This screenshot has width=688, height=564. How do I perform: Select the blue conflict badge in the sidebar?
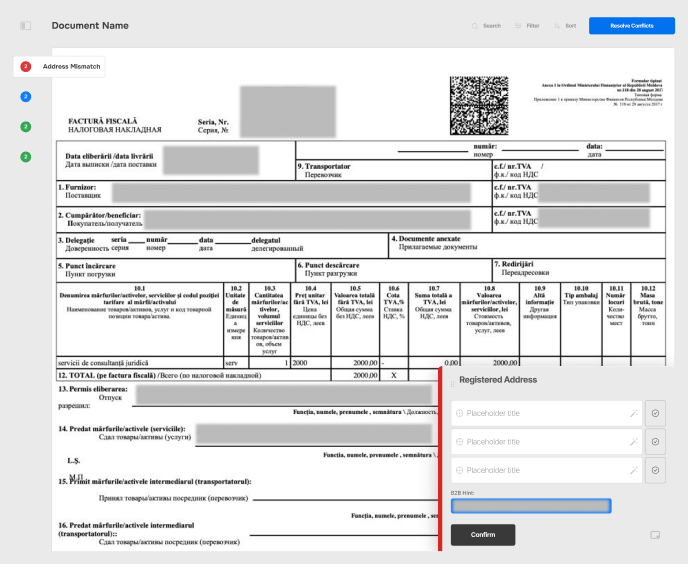point(25,97)
